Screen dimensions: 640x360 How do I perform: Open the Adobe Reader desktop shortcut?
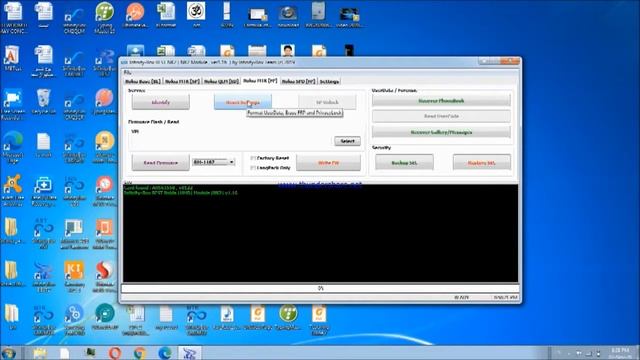click(12, 58)
